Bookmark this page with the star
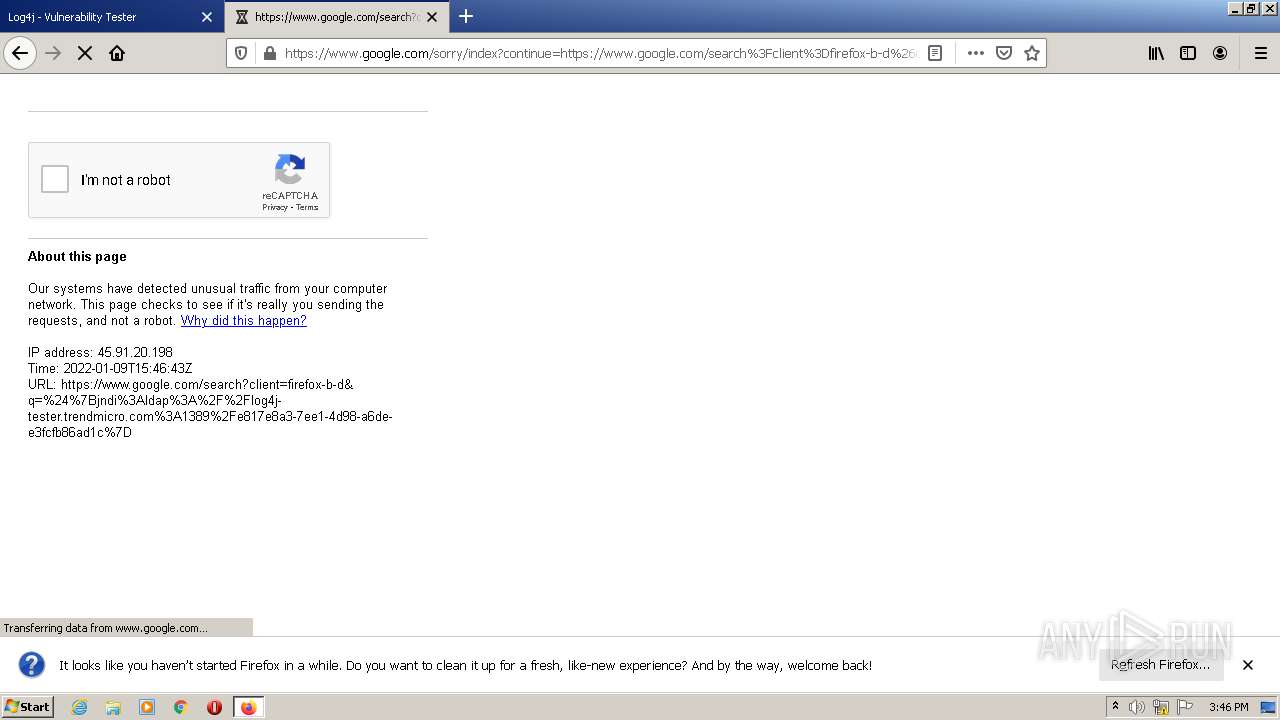Screen dimensions: 1280x720 tap(1032, 53)
